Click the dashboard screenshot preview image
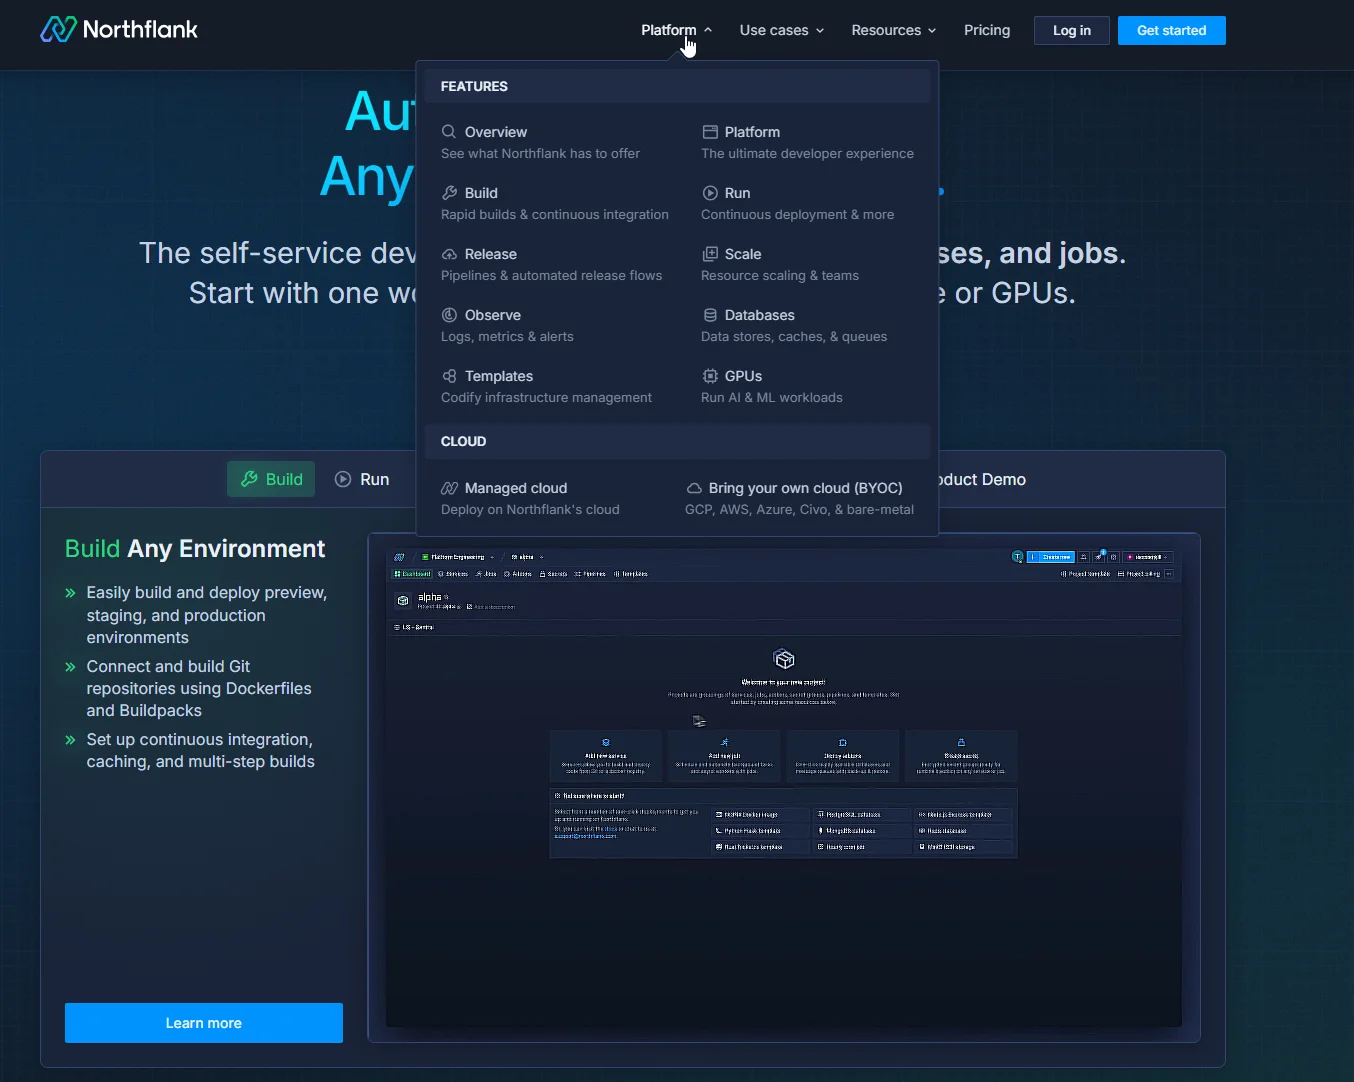The height and width of the screenshot is (1082, 1354). 784,787
